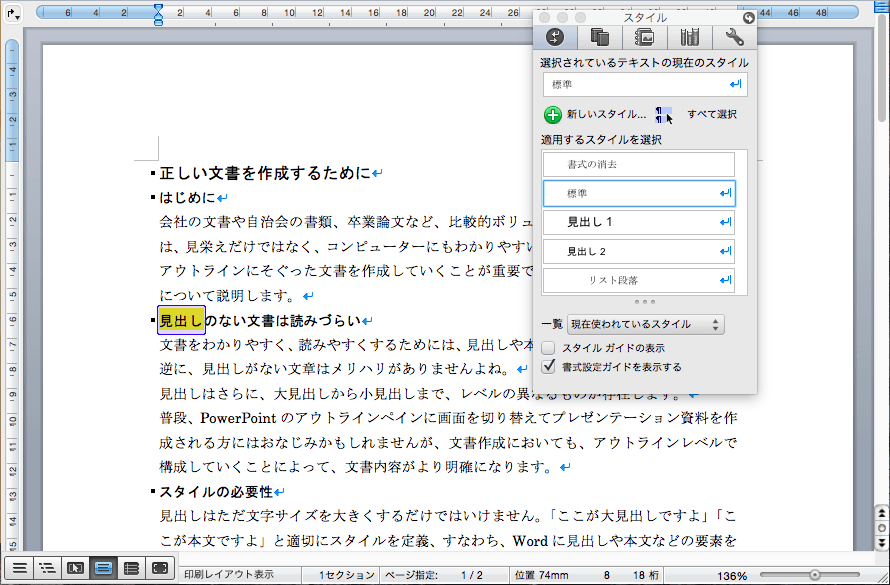The image size is (890, 585).
Task: Enable the スタイル ガイドの表示 checkbox
Action: (548, 348)
